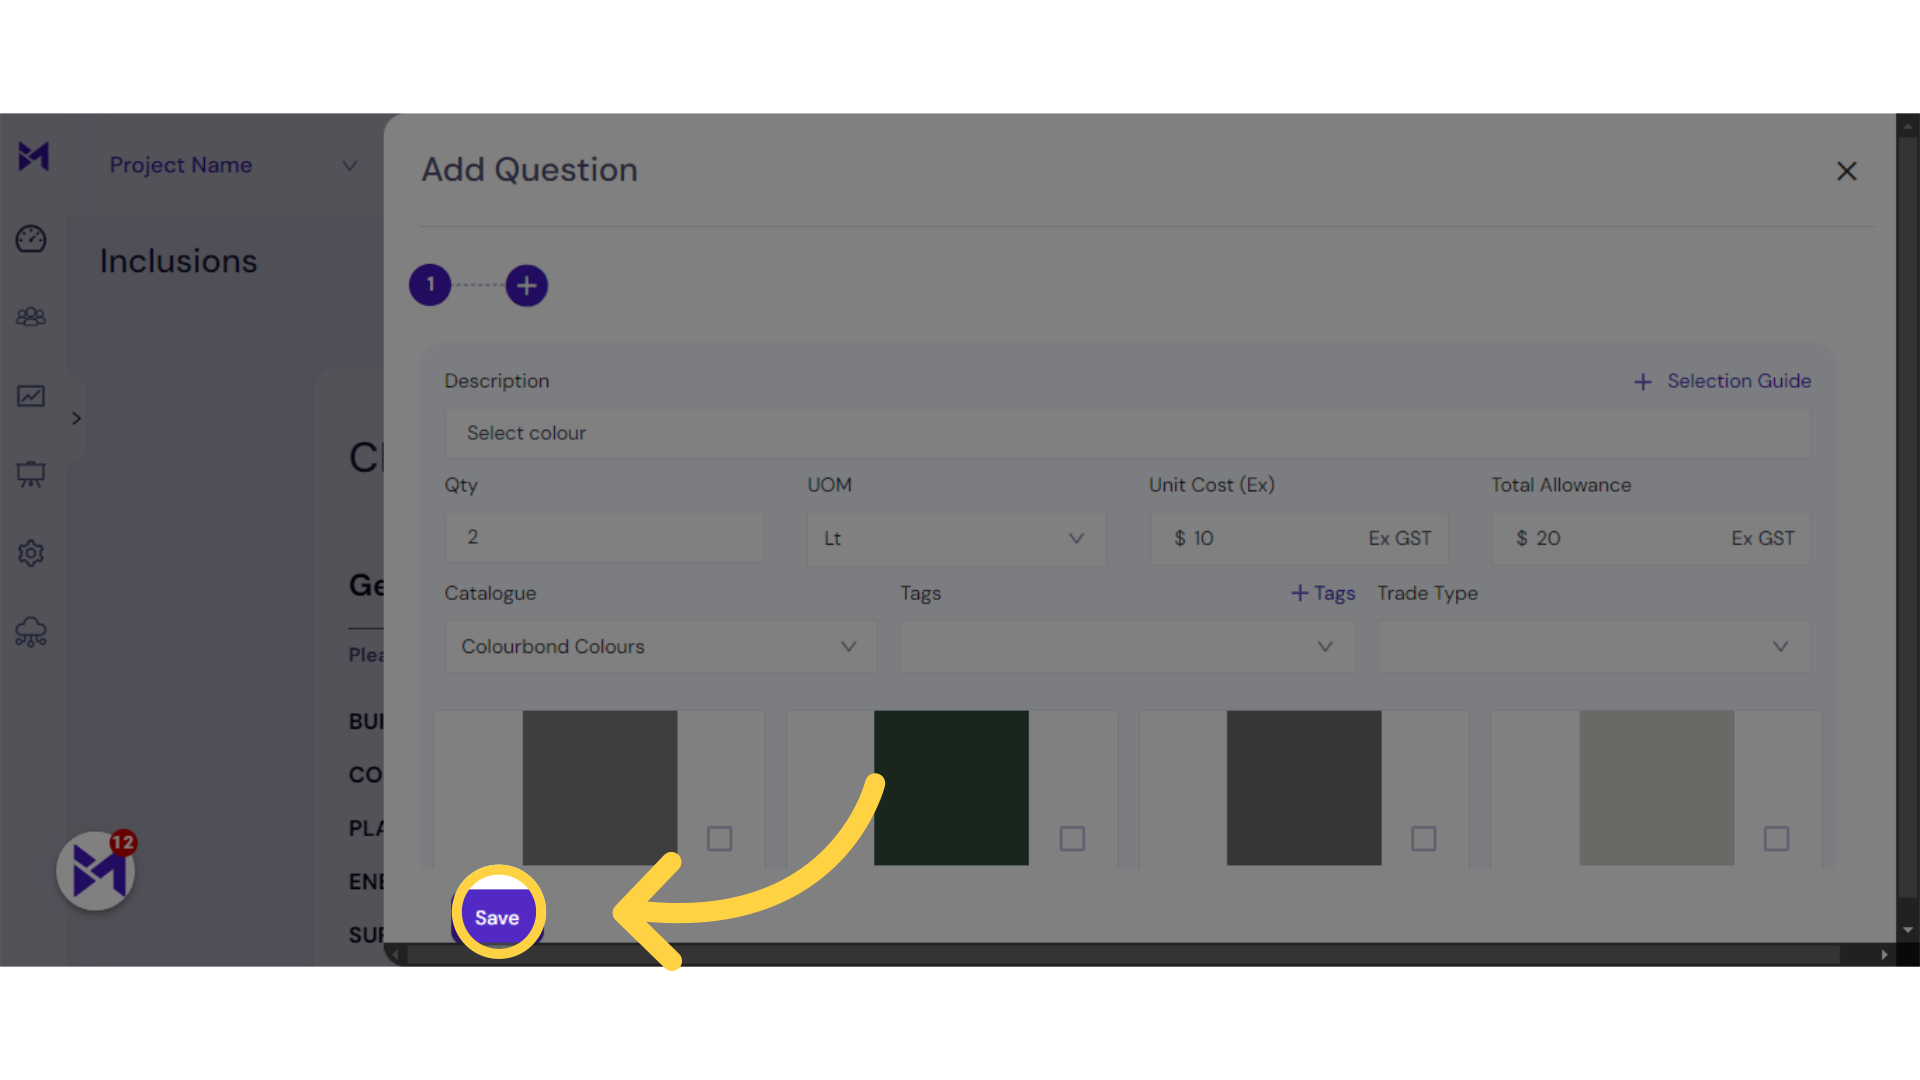Tick the checkbox of the third charcoal swatch
Viewport: 1920px width, 1080px height.
(x=1424, y=838)
